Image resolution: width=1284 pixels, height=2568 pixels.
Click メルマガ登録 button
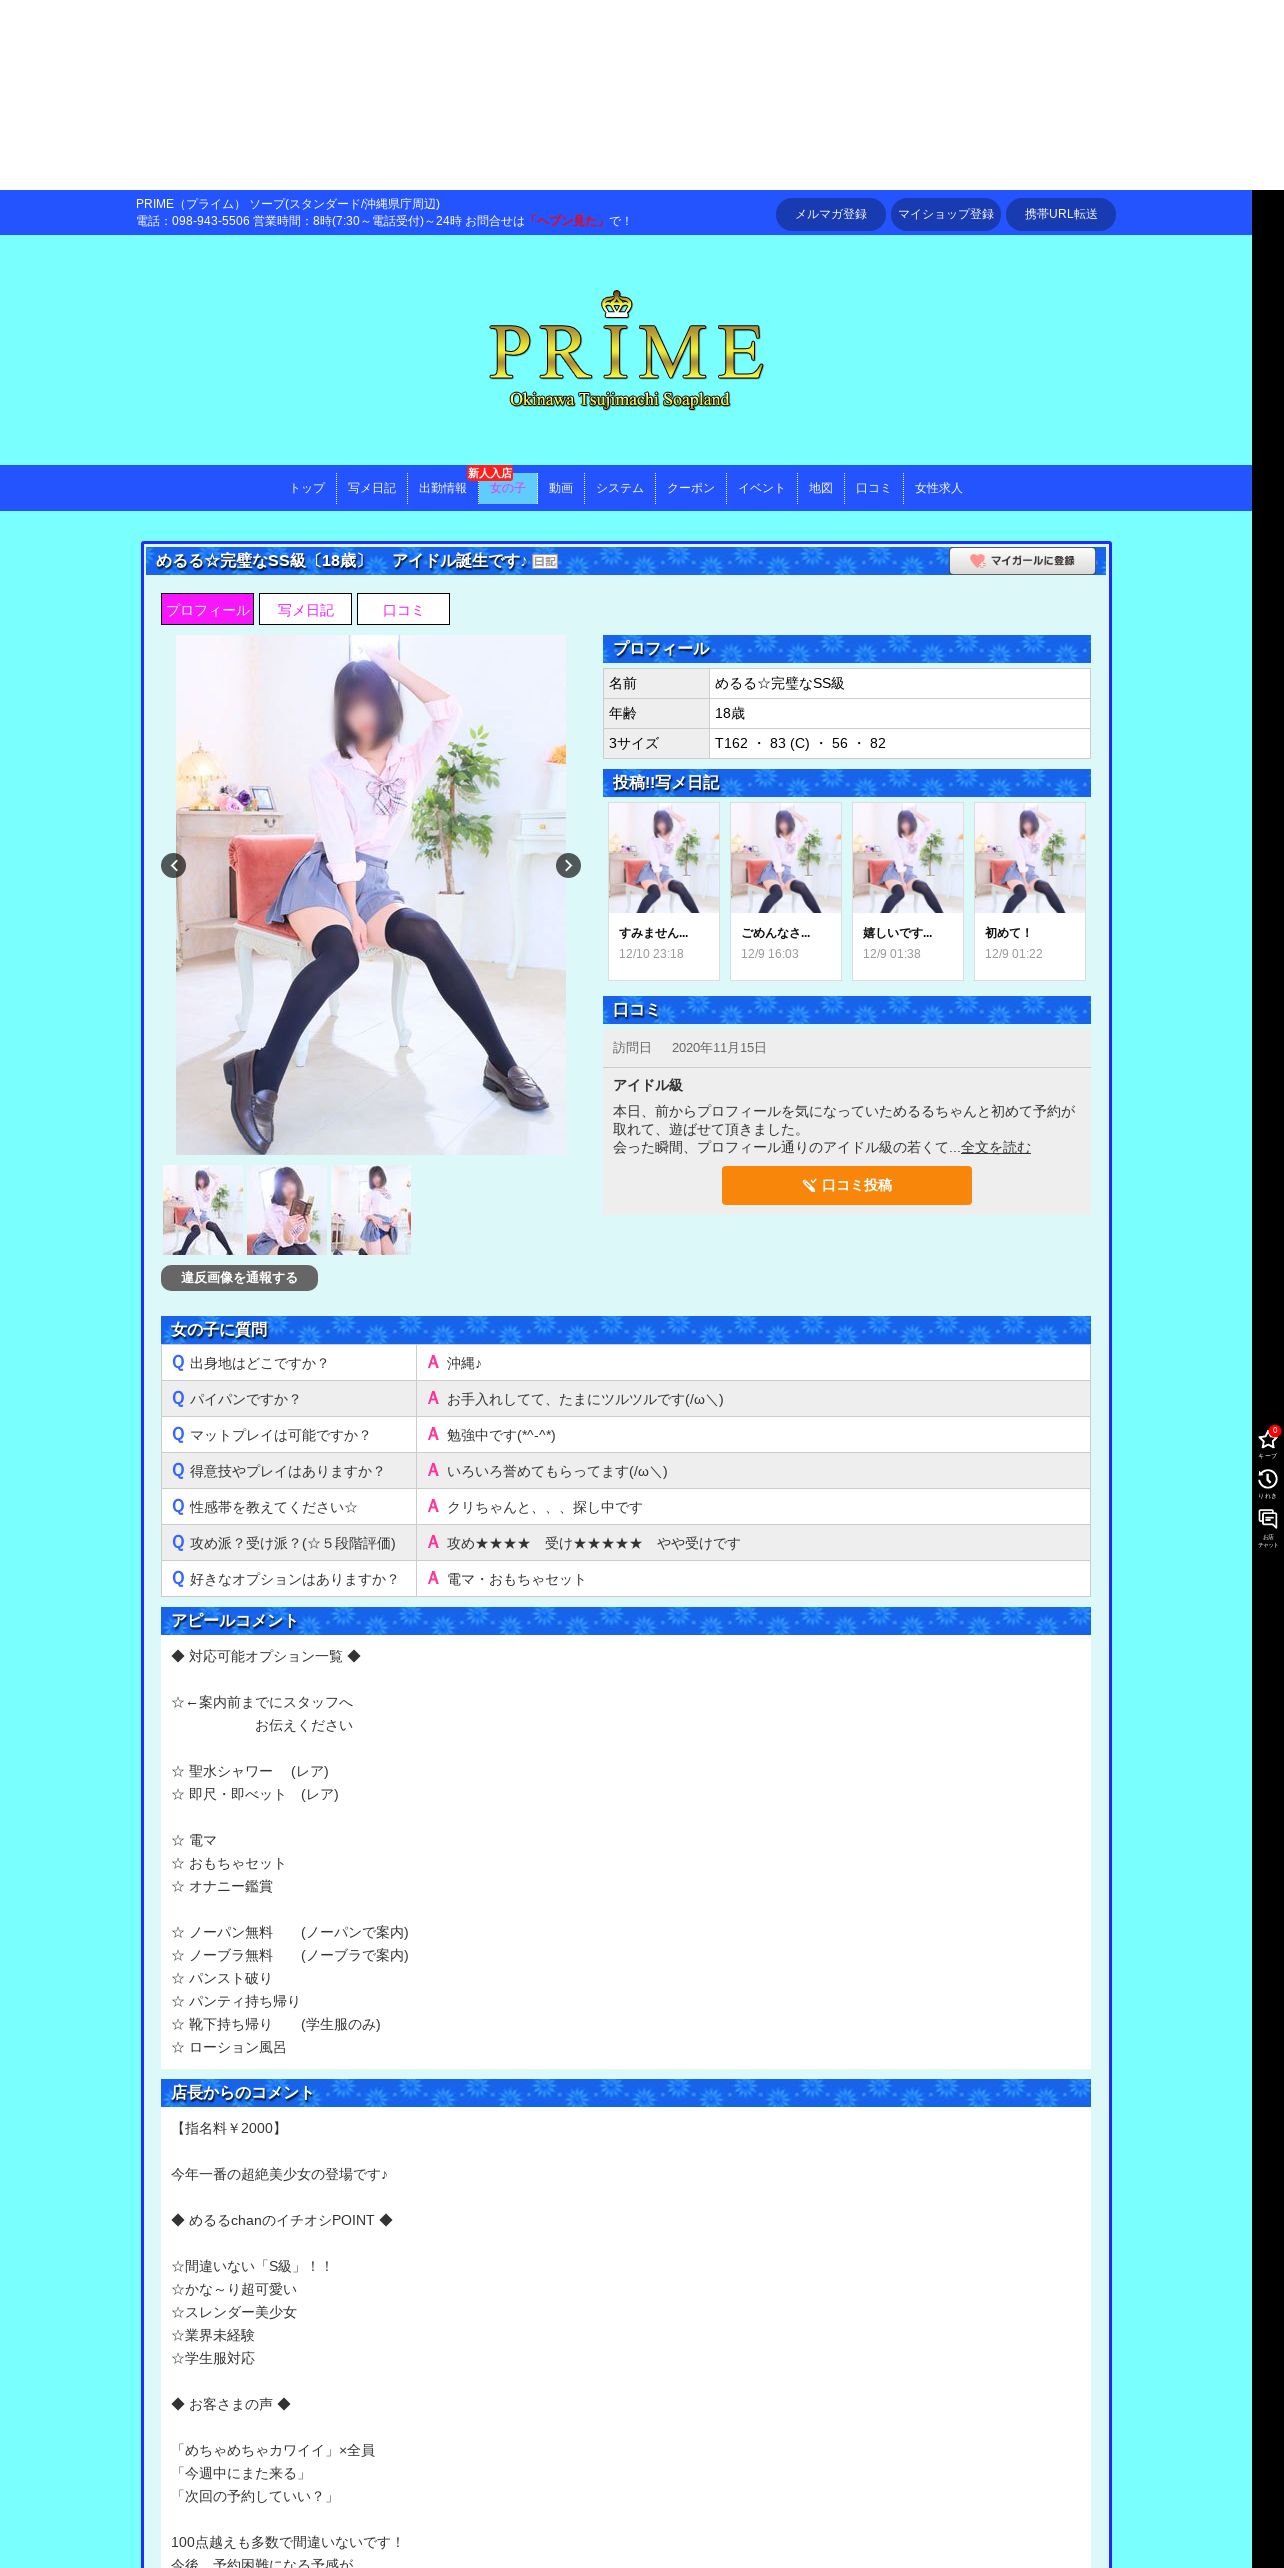(831, 214)
